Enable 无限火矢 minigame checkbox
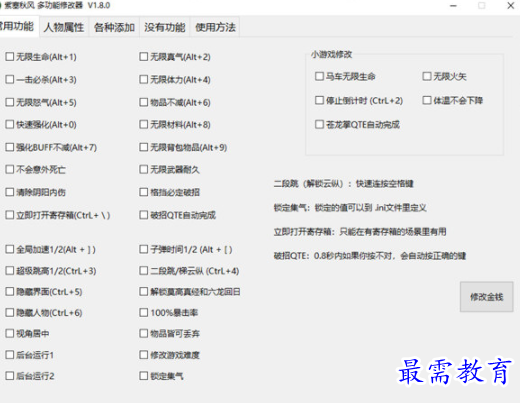 (427, 76)
